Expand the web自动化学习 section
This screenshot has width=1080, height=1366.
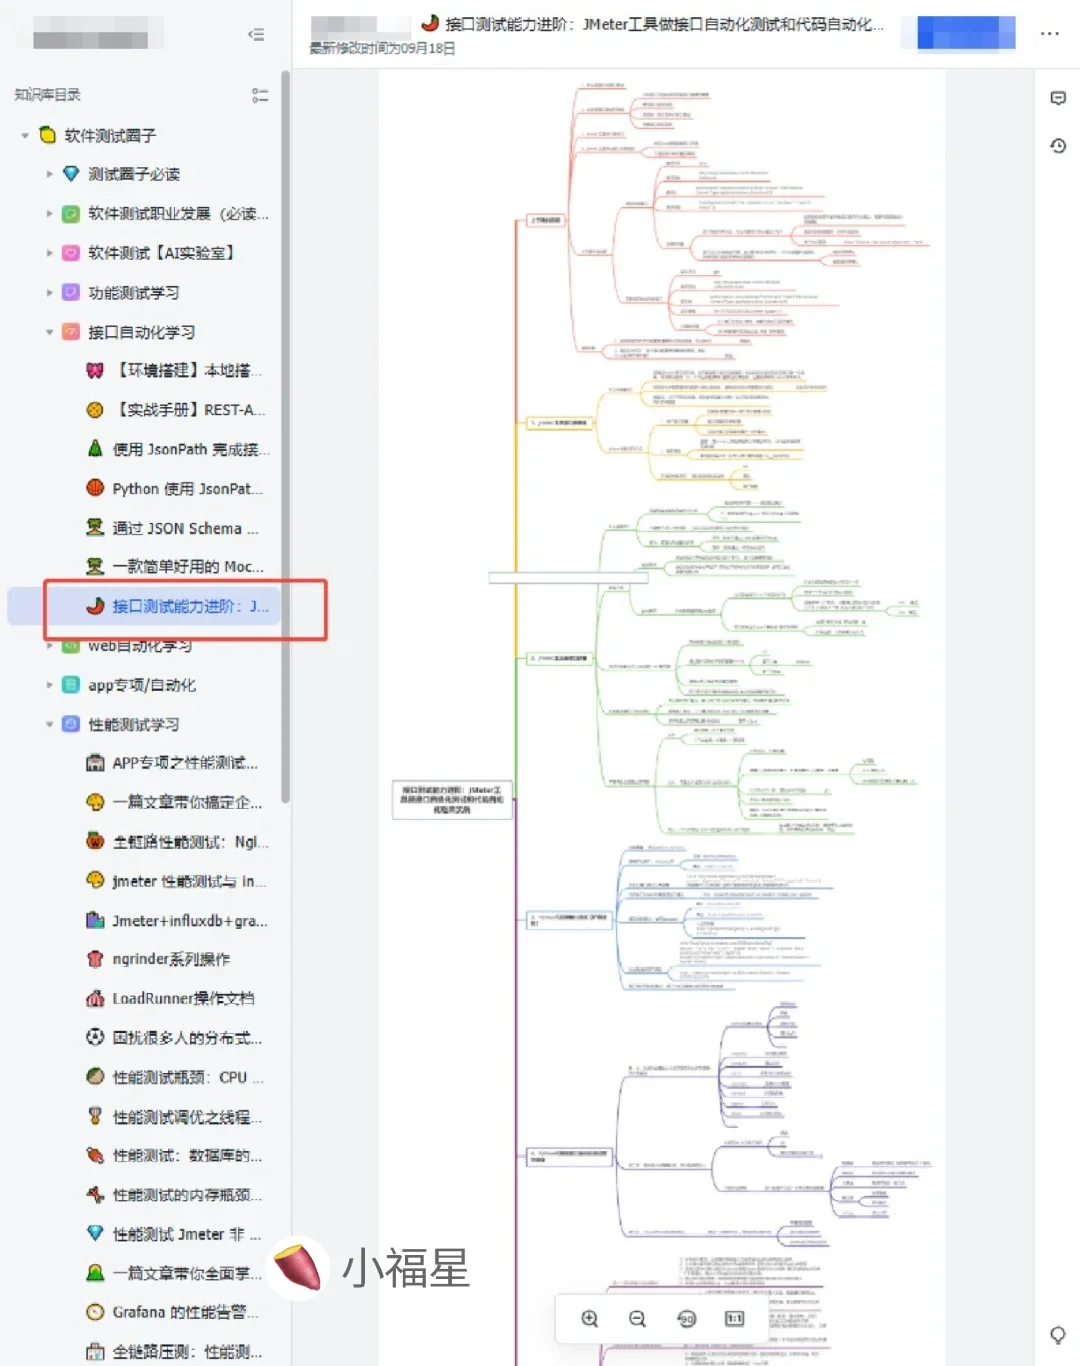point(48,645)
